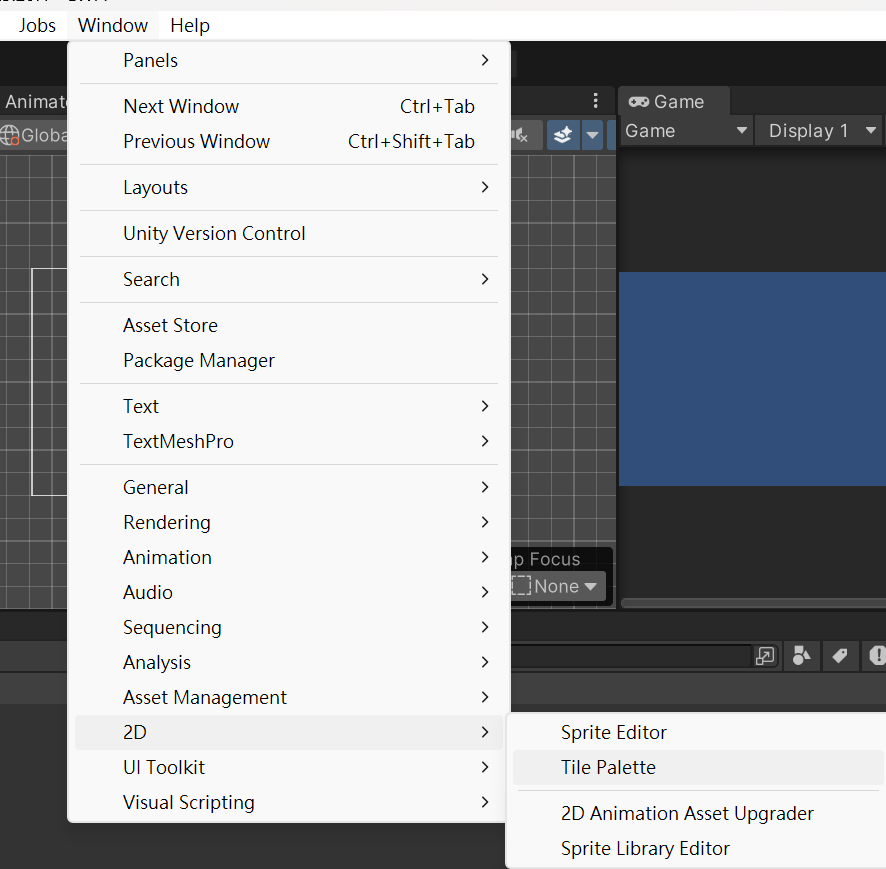Expand the Rendering submenu
The width and height of the screenshot is (886, 869).
pos(289,522)
